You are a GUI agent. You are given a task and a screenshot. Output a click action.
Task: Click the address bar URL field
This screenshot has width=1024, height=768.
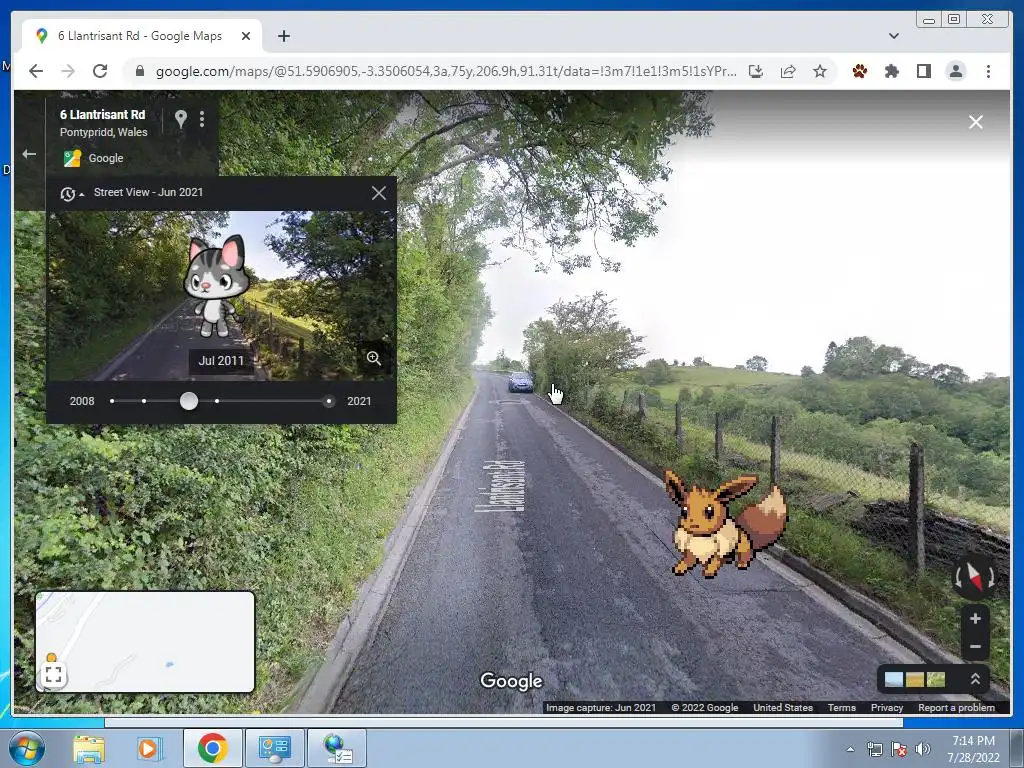point(445,71)
